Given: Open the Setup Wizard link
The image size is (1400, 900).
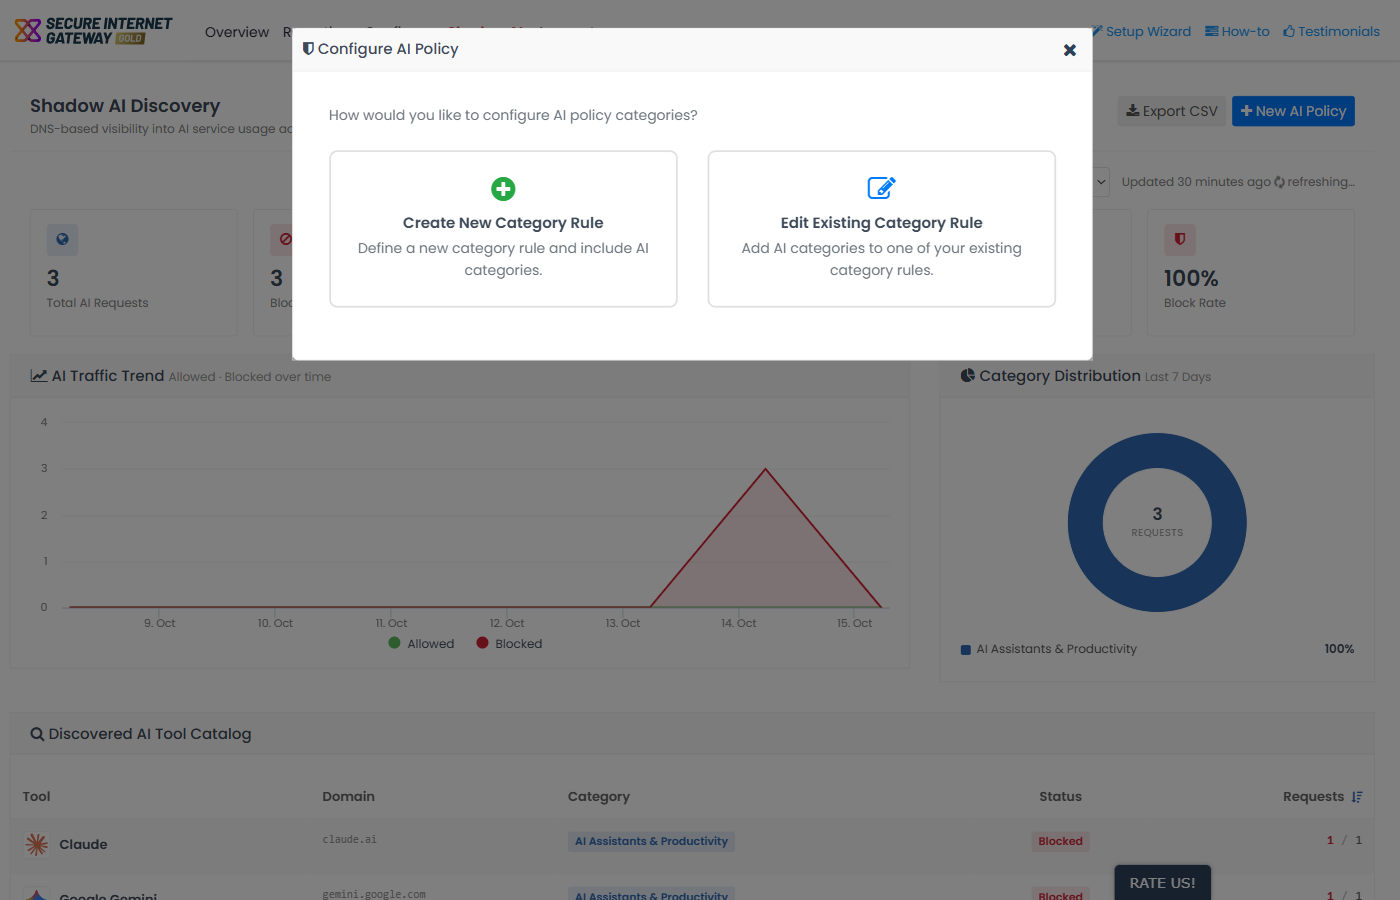Looking at the screenshot, I should 1141,31.
